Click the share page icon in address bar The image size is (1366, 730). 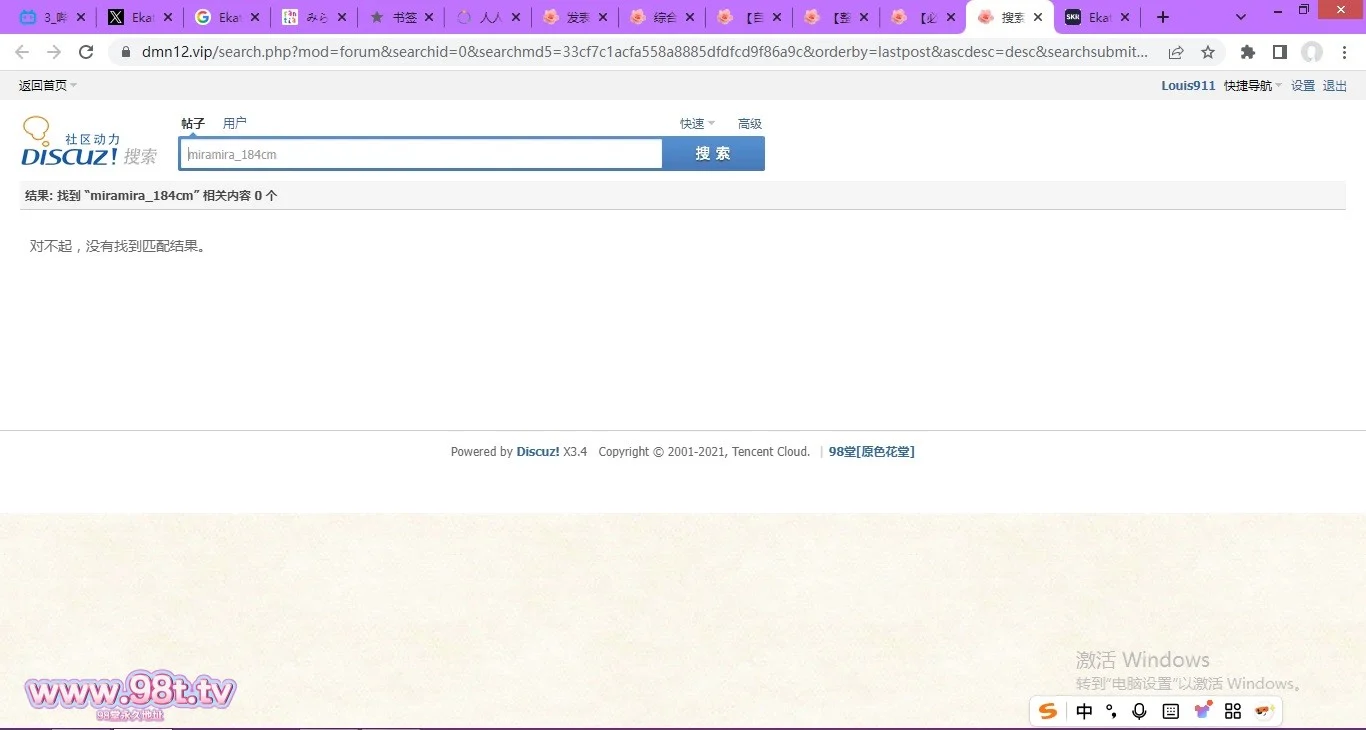pos(1176,52)
